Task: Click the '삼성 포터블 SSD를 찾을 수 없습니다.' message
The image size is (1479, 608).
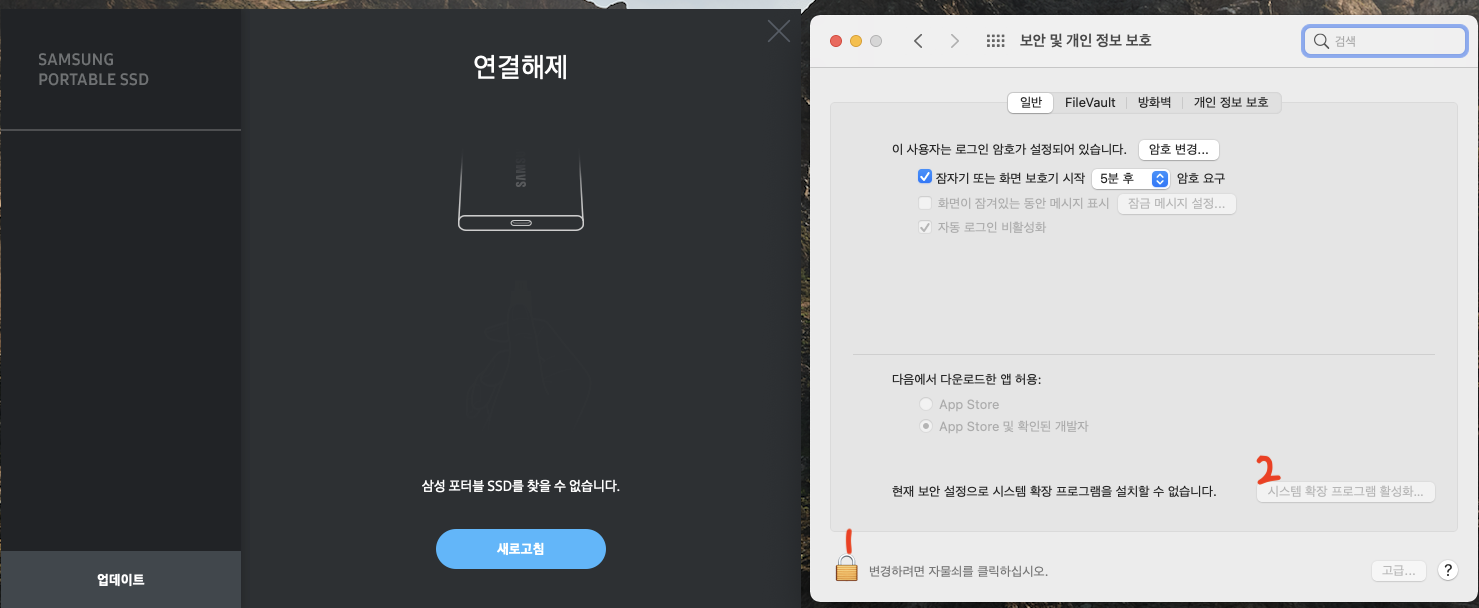Action: pyautogui.click(x=521, y=486)
